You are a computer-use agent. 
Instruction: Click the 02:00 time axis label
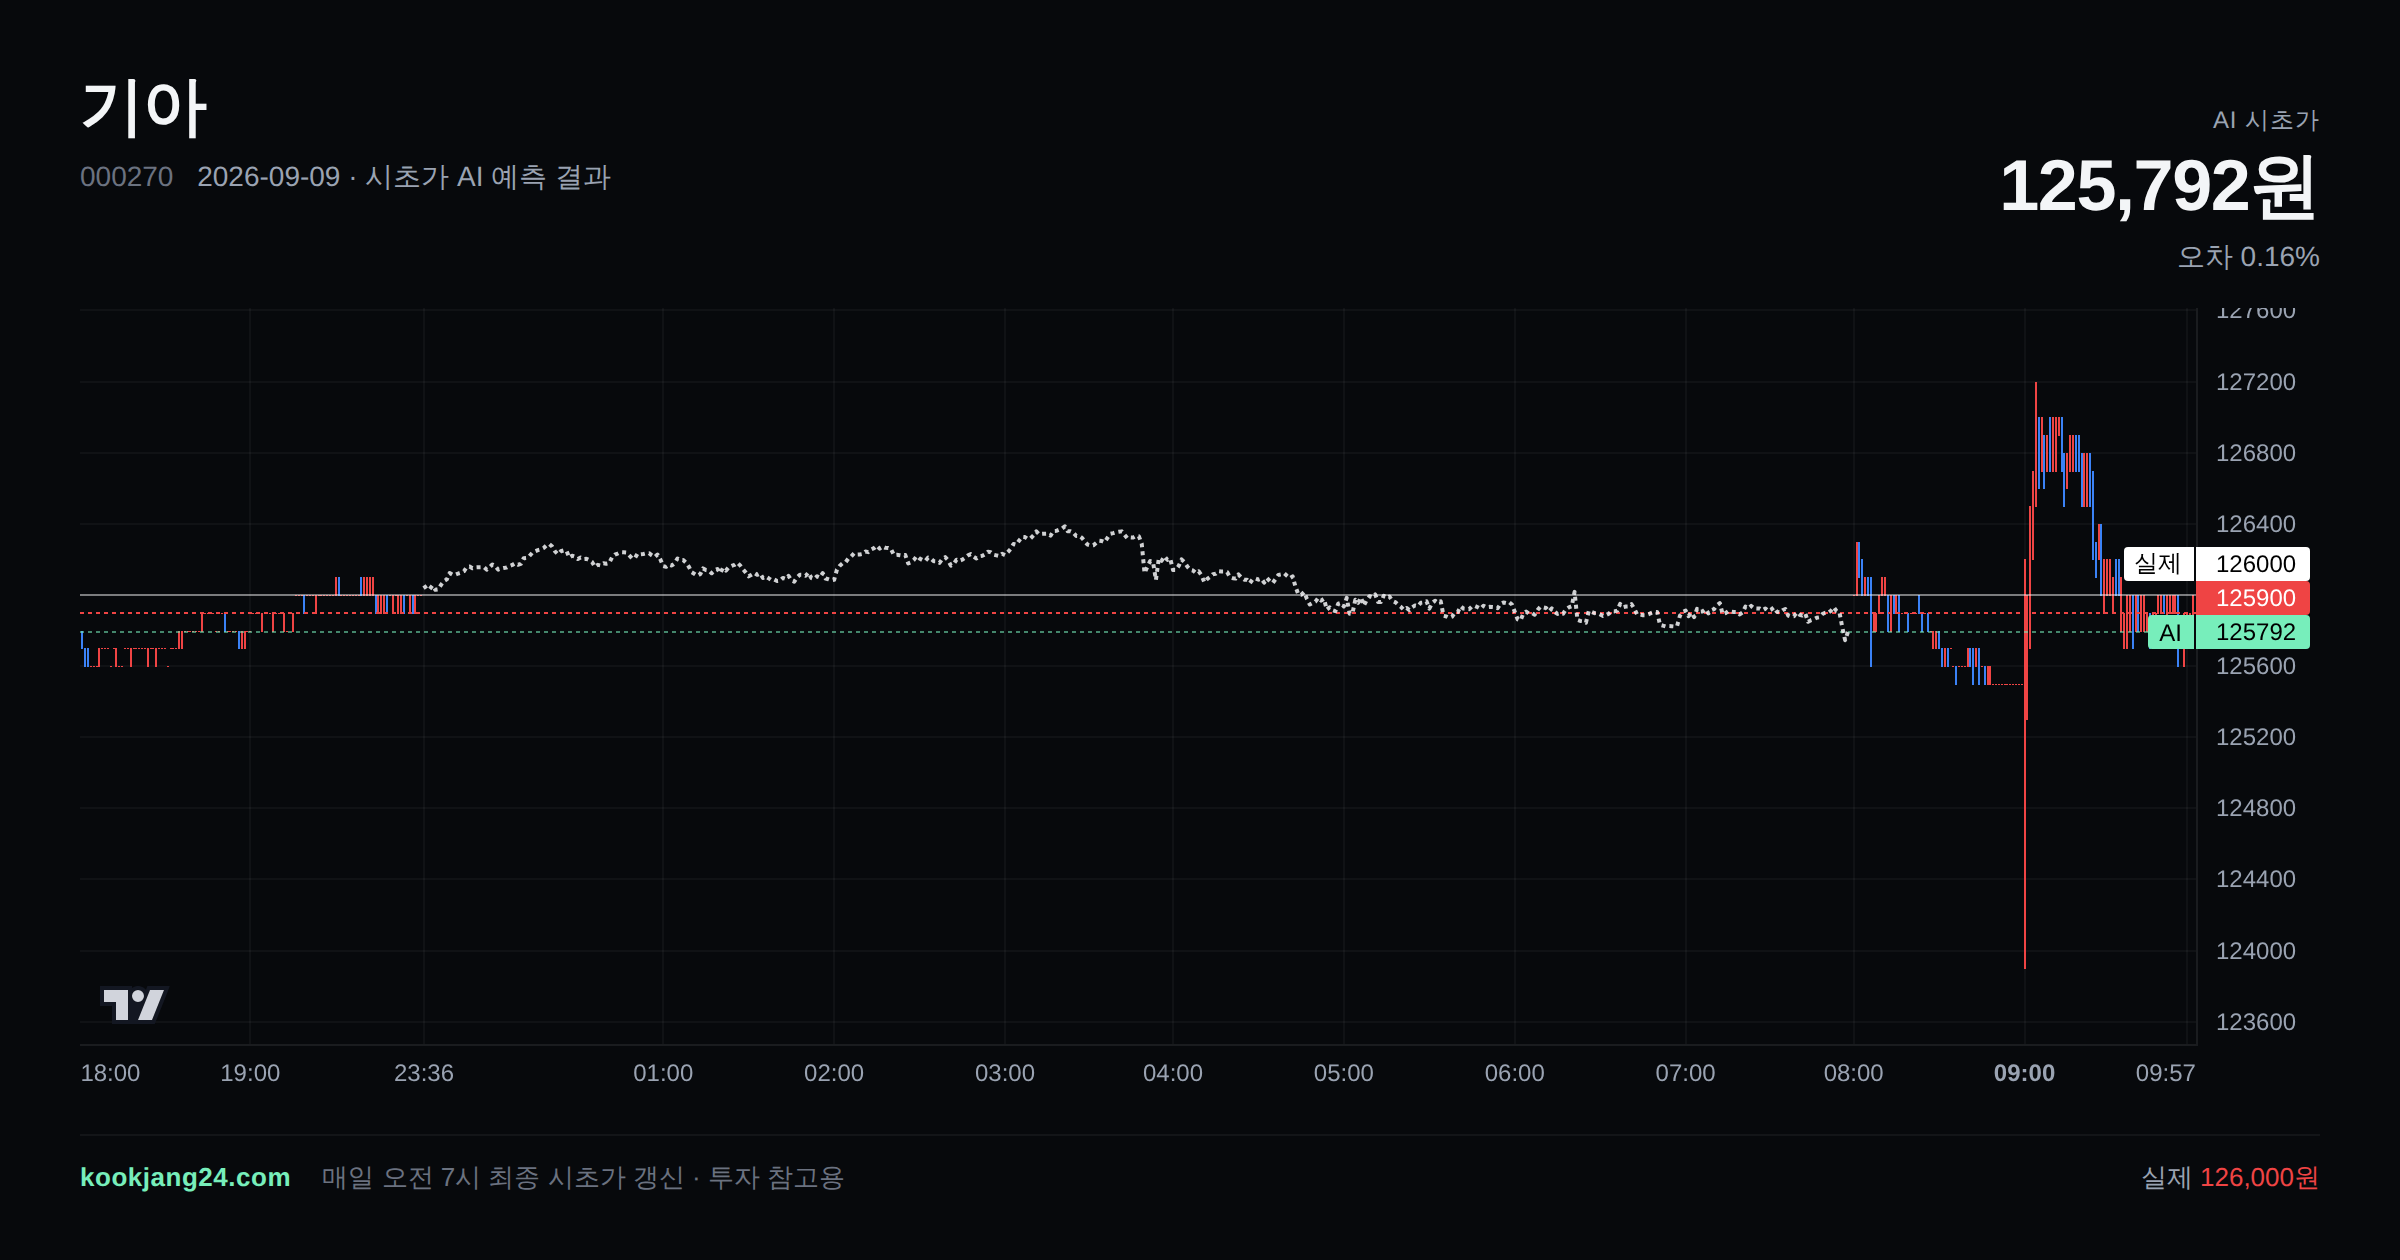[834, 1073]
